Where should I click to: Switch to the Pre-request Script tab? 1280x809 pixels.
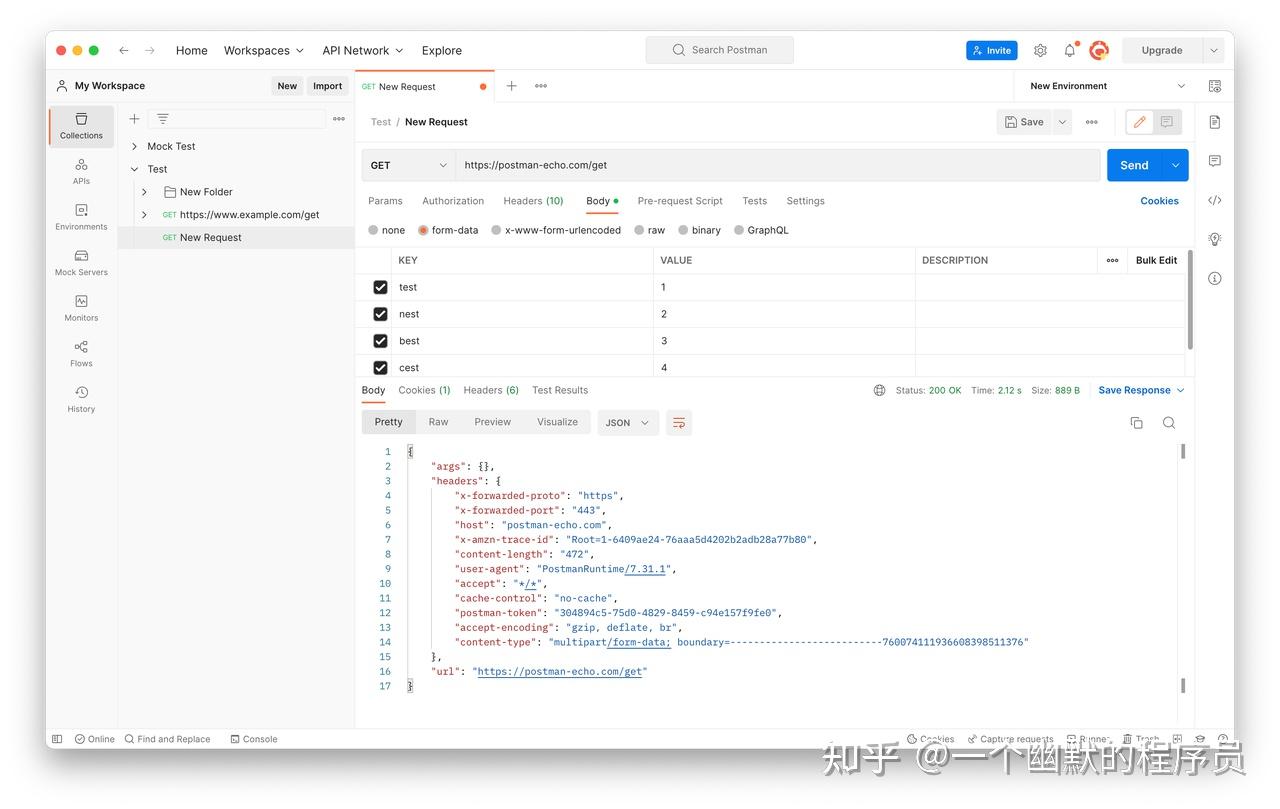pos(679,200)
